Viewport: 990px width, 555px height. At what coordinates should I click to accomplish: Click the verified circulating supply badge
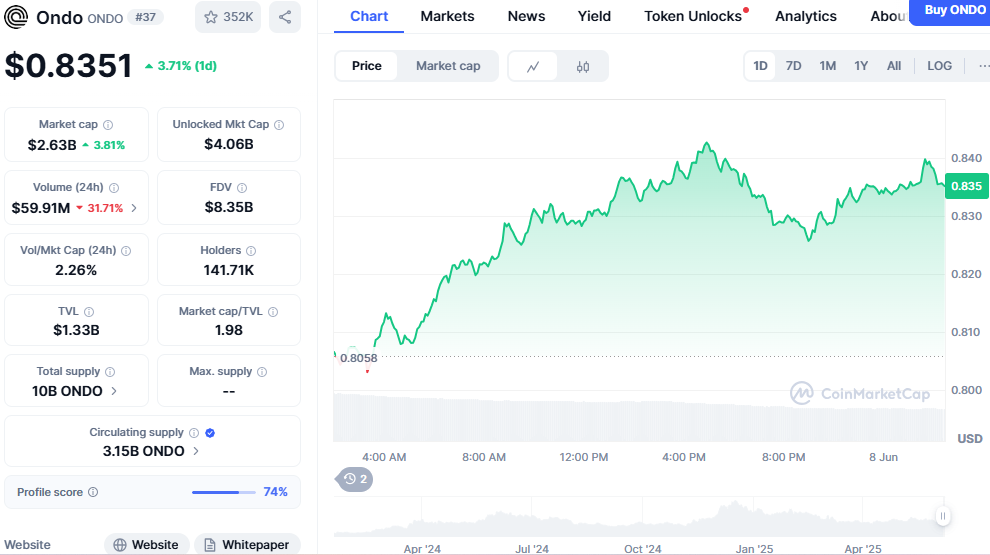point(210,433)
